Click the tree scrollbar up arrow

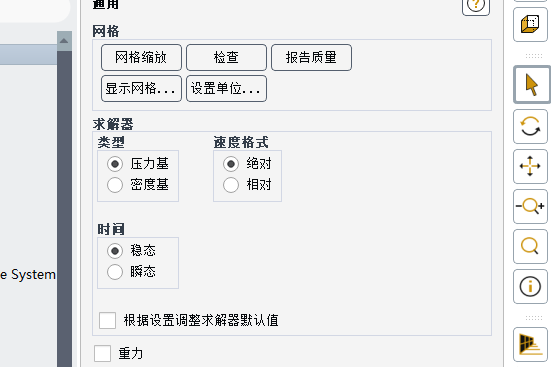pyautogui.click(x=64, y=41)
